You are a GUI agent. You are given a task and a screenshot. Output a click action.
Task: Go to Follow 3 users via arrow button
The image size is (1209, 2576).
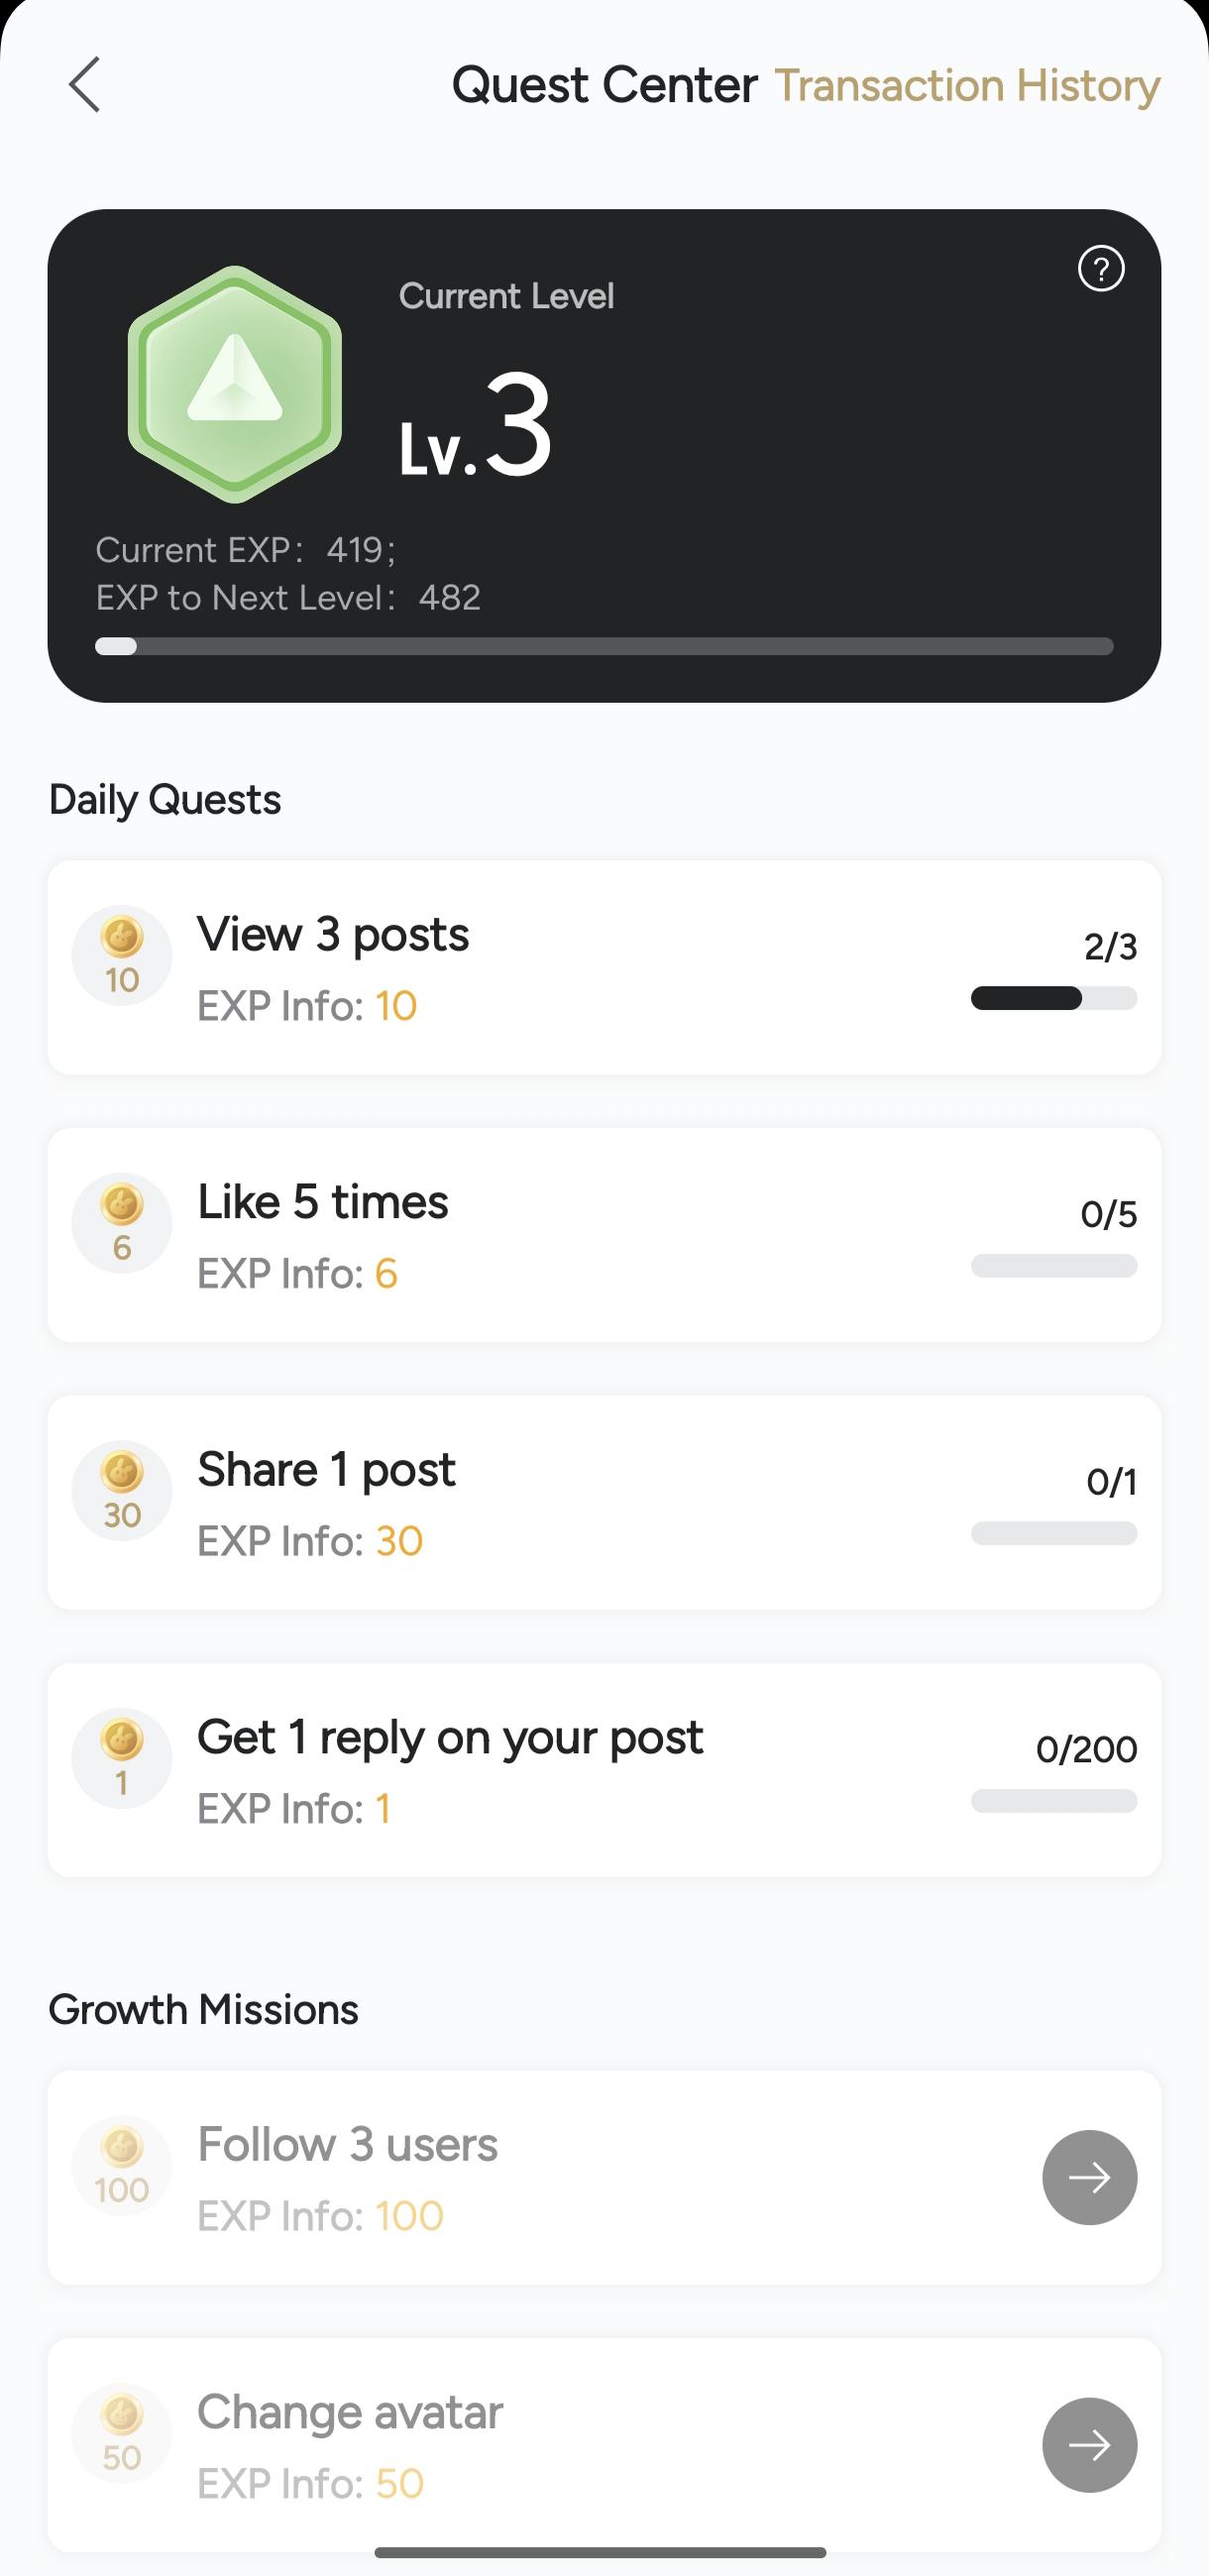[x=1089, y=2177]
